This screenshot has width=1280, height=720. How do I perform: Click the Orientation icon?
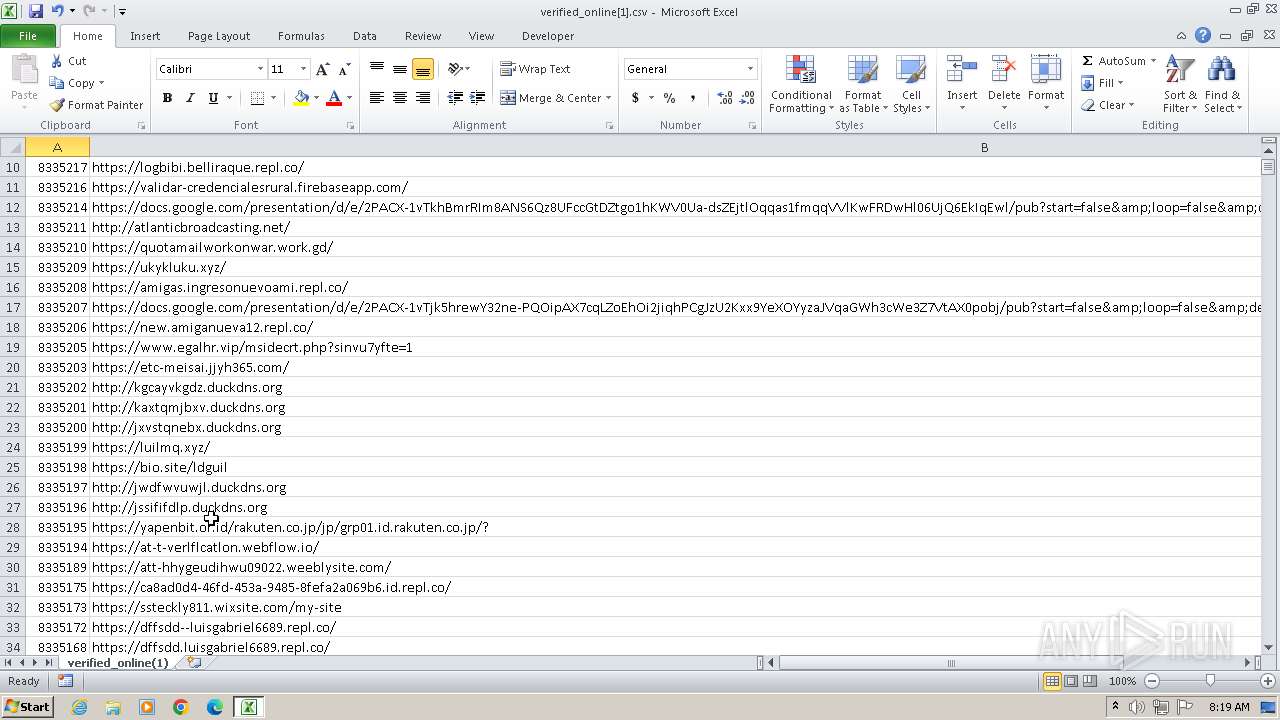[x=455, y=69]
